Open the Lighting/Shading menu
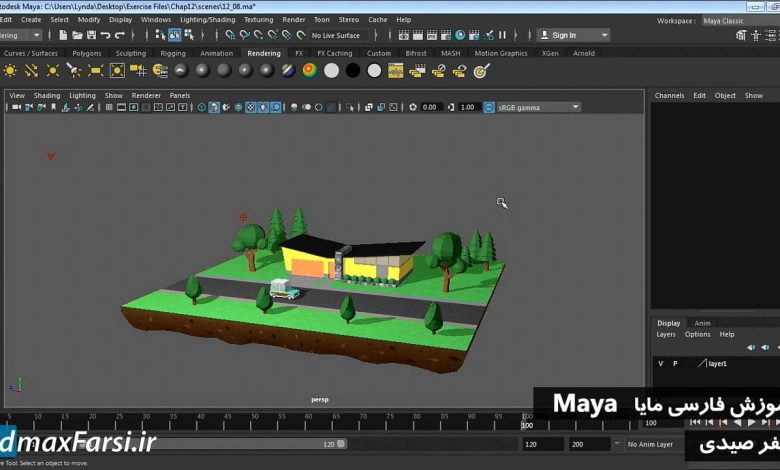The width and height of the screenshot is (780, 470). click(x=207, y=19)
